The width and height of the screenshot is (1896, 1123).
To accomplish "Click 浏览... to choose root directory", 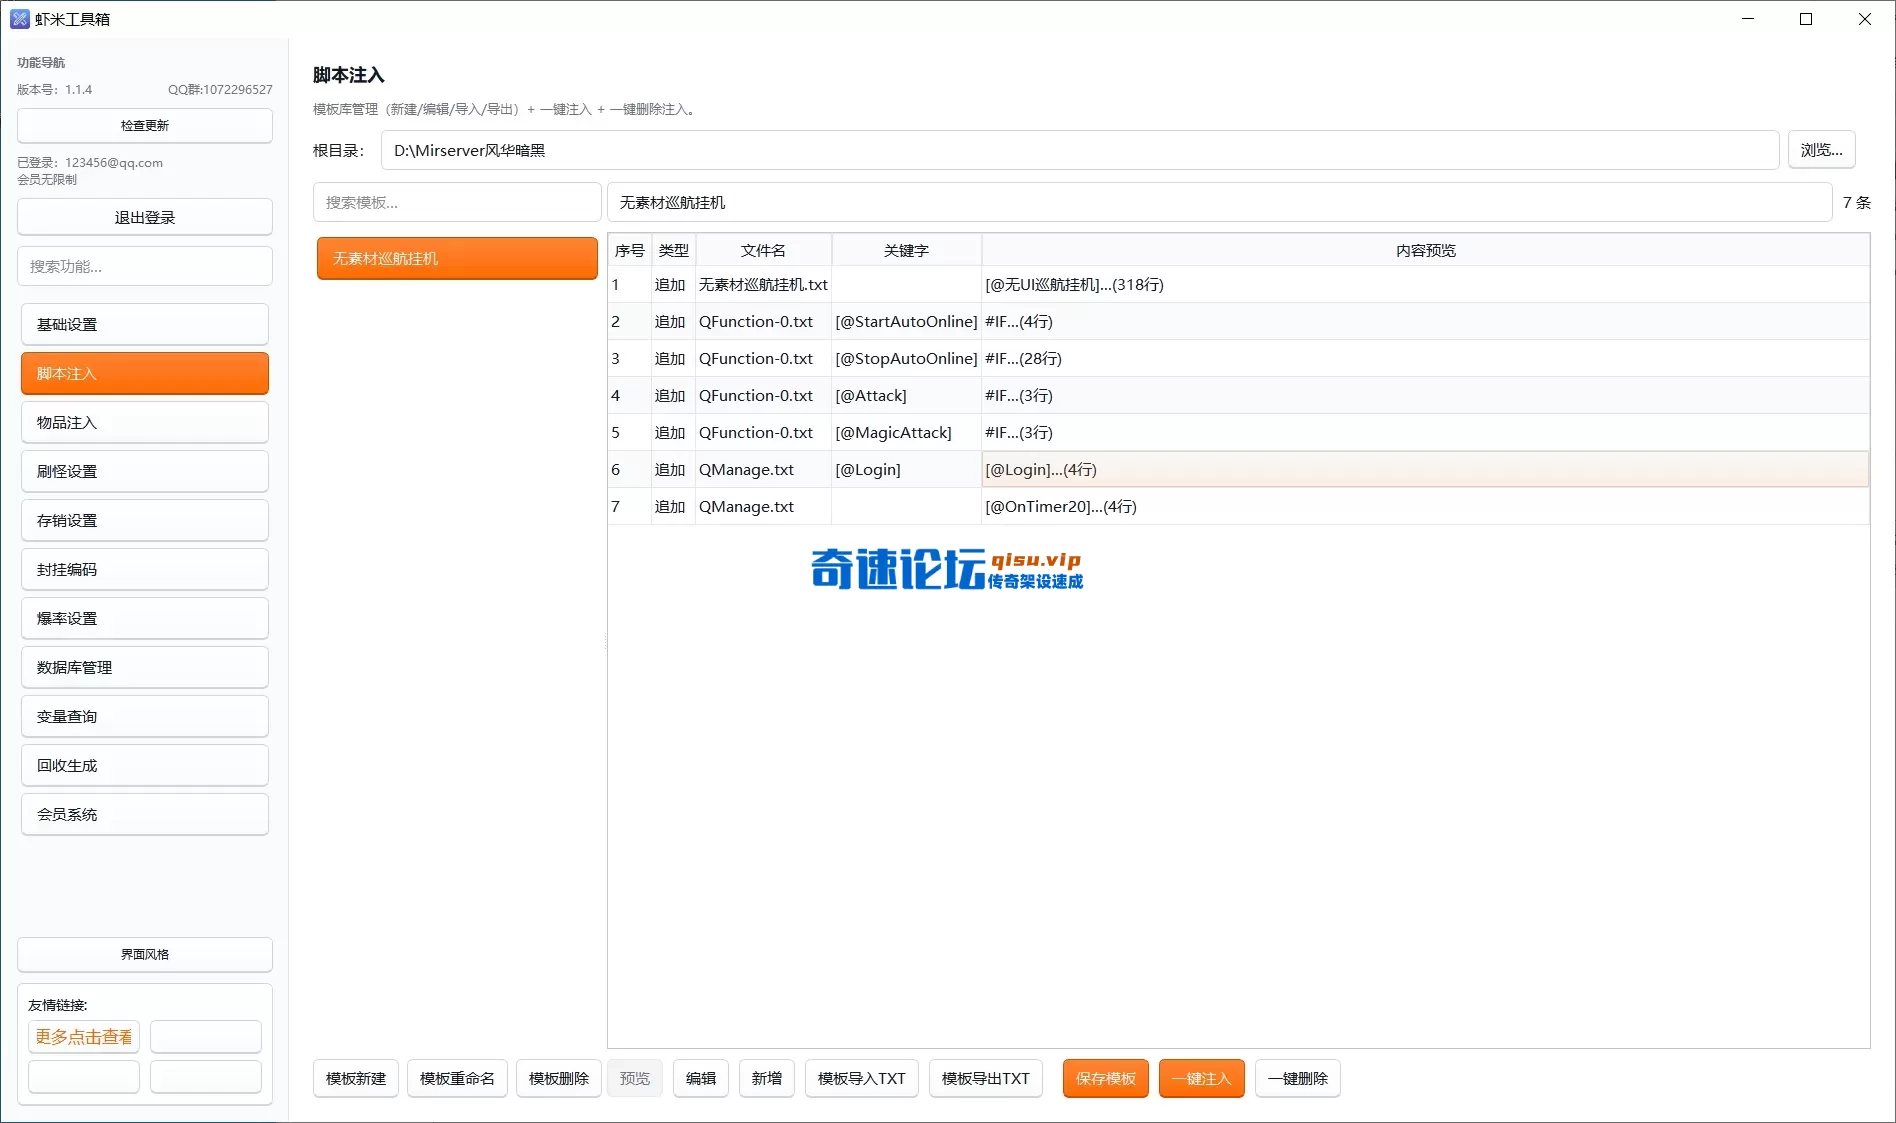I will (x=1821, y=149).
